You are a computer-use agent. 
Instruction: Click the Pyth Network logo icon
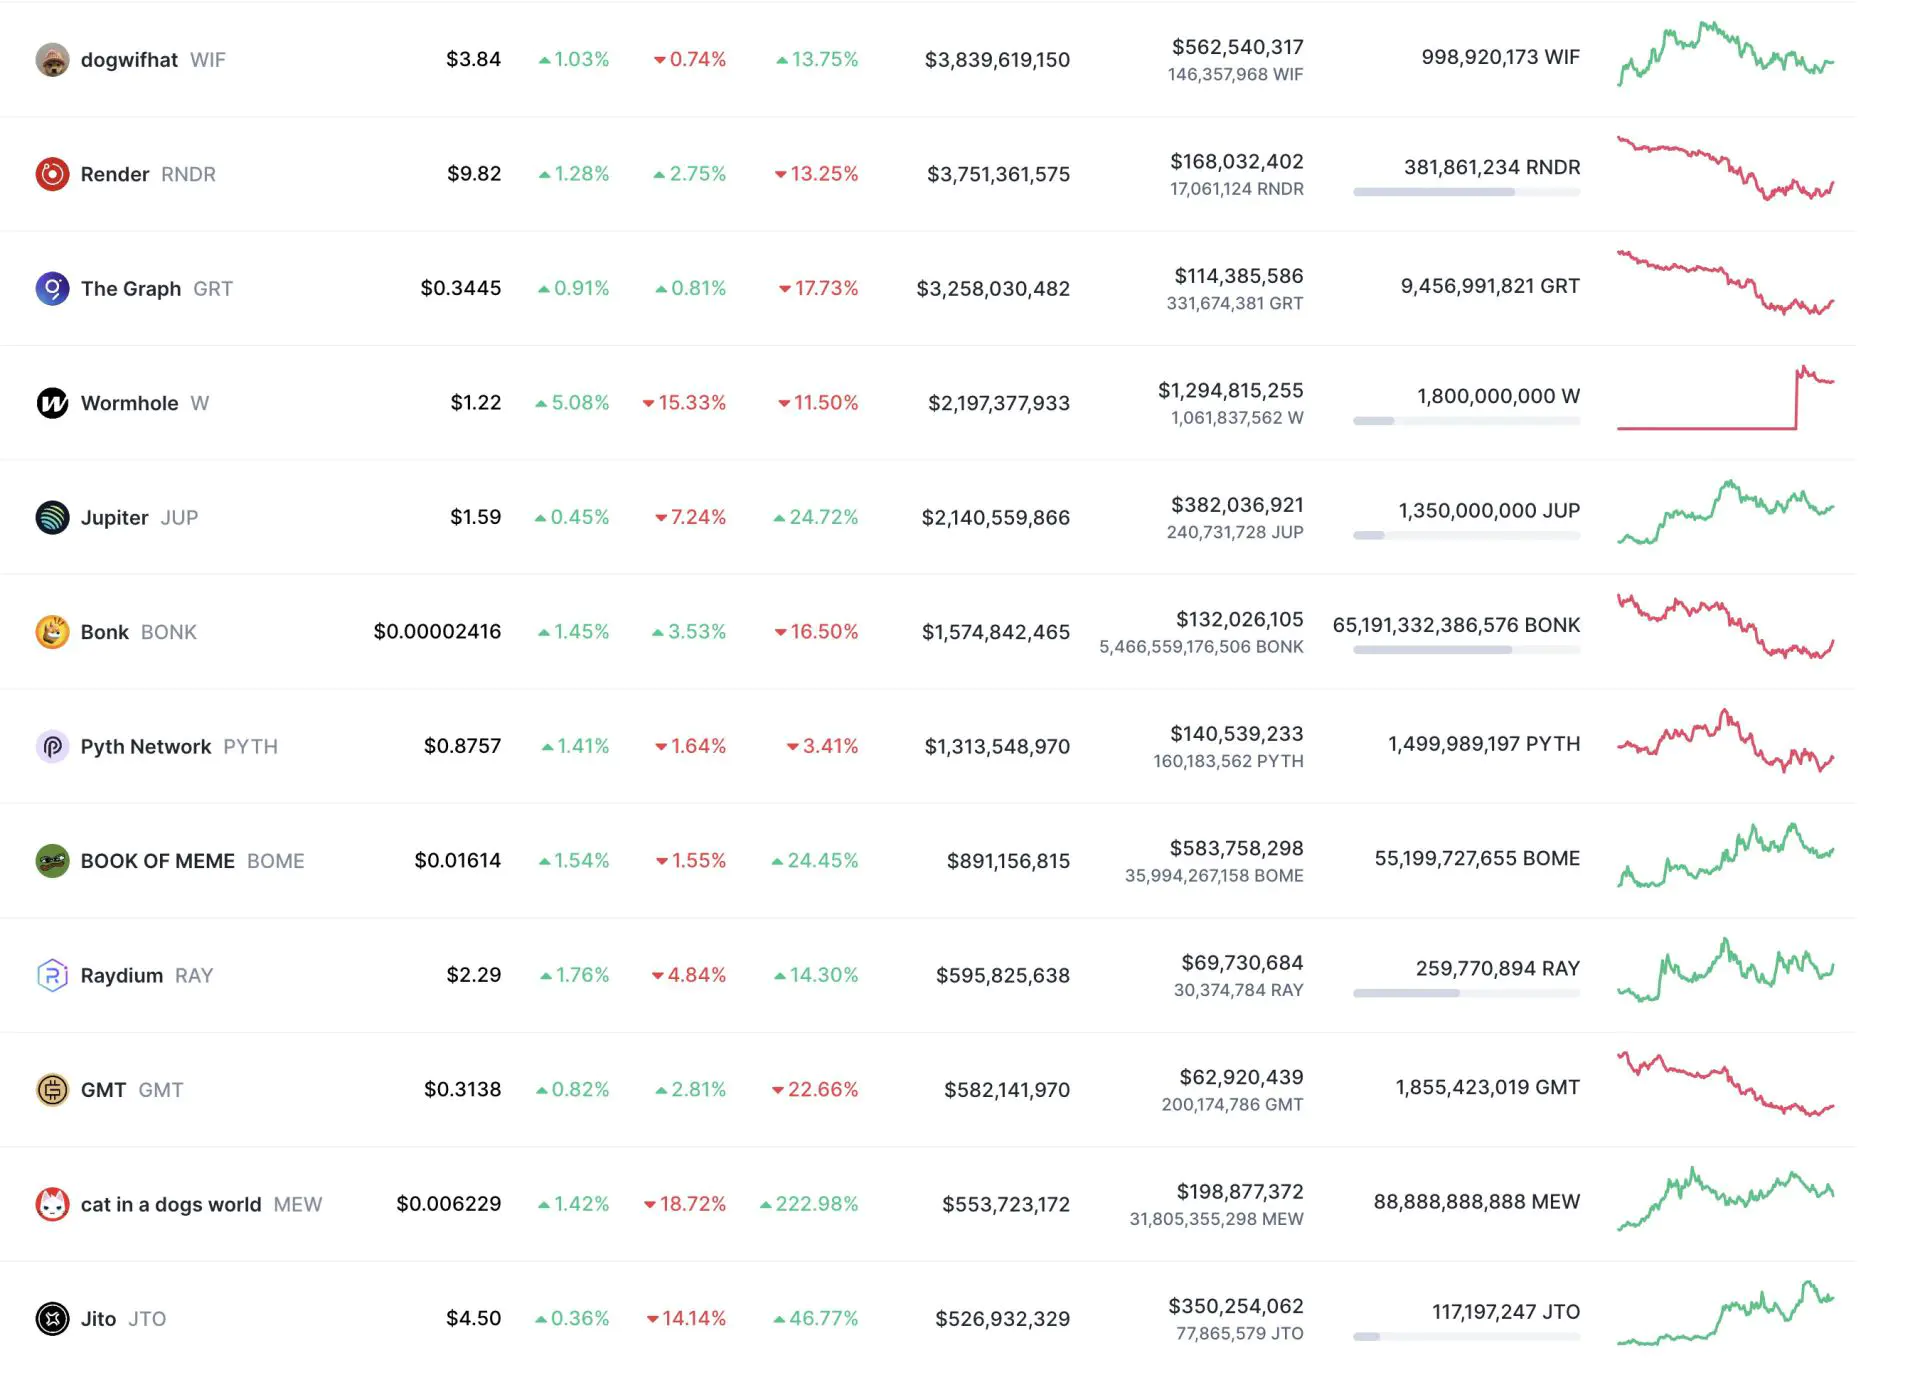click(x=52, y=746)
